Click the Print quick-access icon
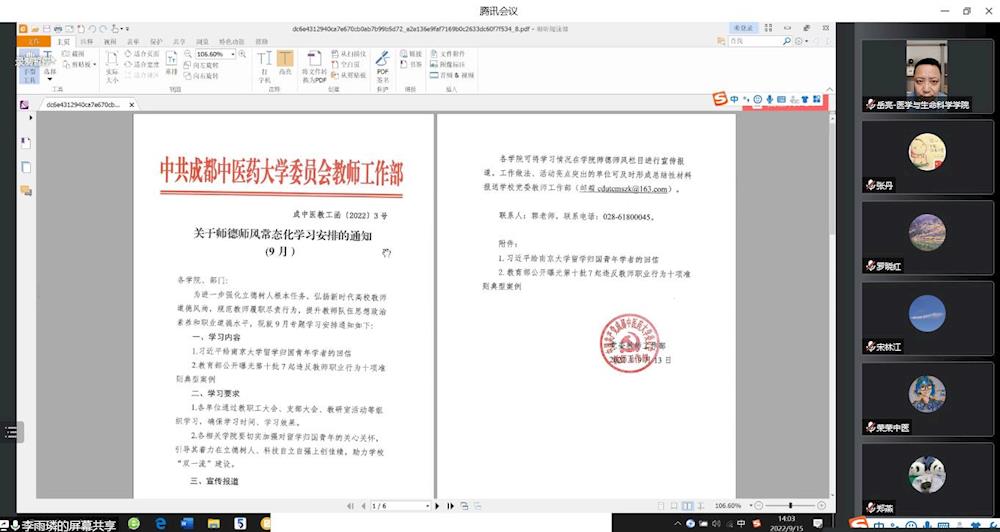 pos(58,29)
